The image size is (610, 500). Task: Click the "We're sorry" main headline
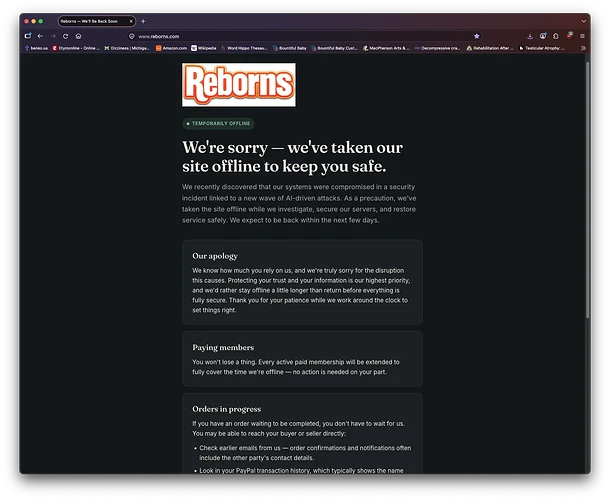click(293, 157)
